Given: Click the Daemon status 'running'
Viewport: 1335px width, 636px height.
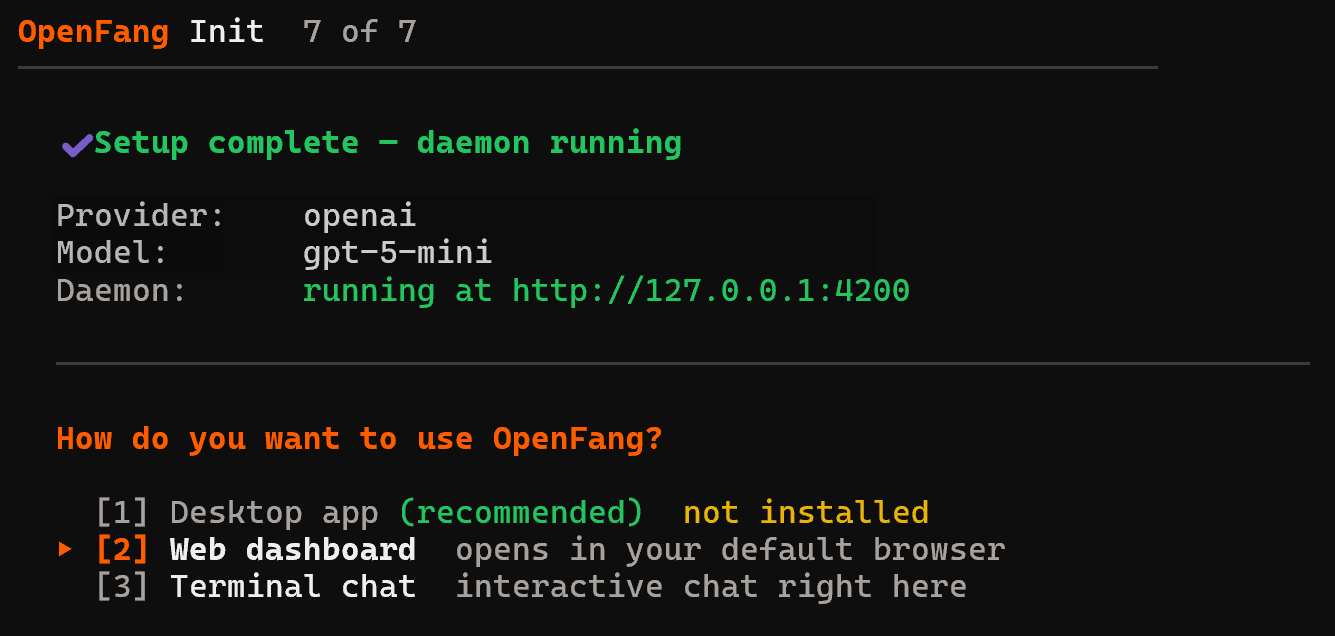Looking at the screenshot, I should (x=368, y=290).
